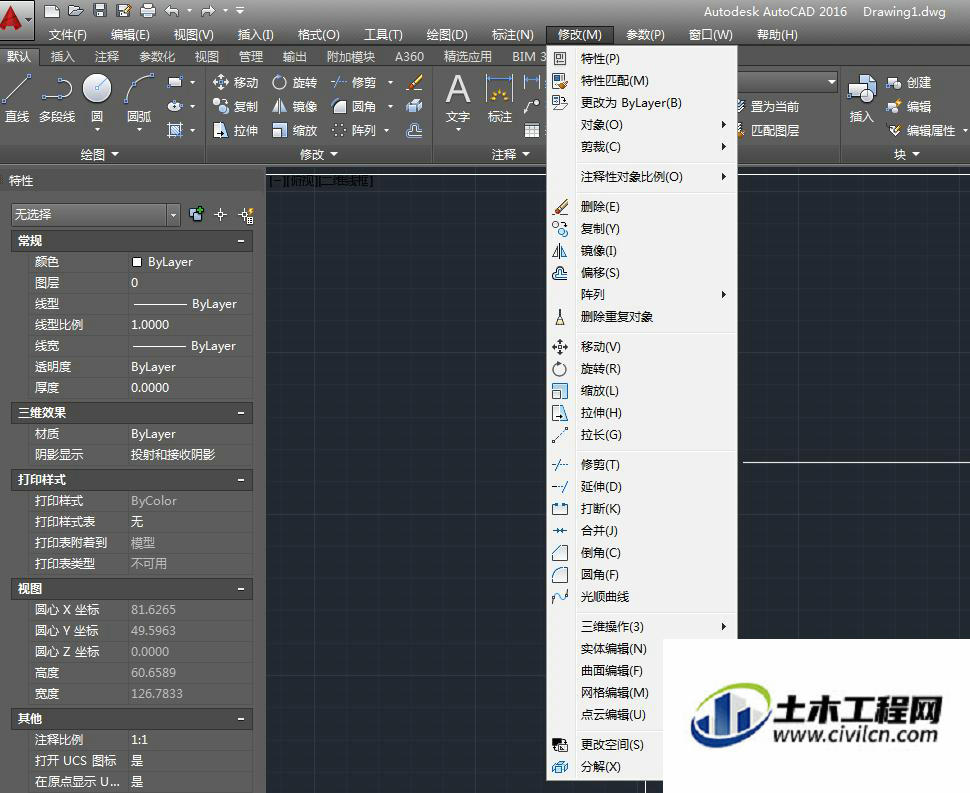
Task: Click the Plot/print icon in quick access toolbar
Action: [x=148, y=11]
